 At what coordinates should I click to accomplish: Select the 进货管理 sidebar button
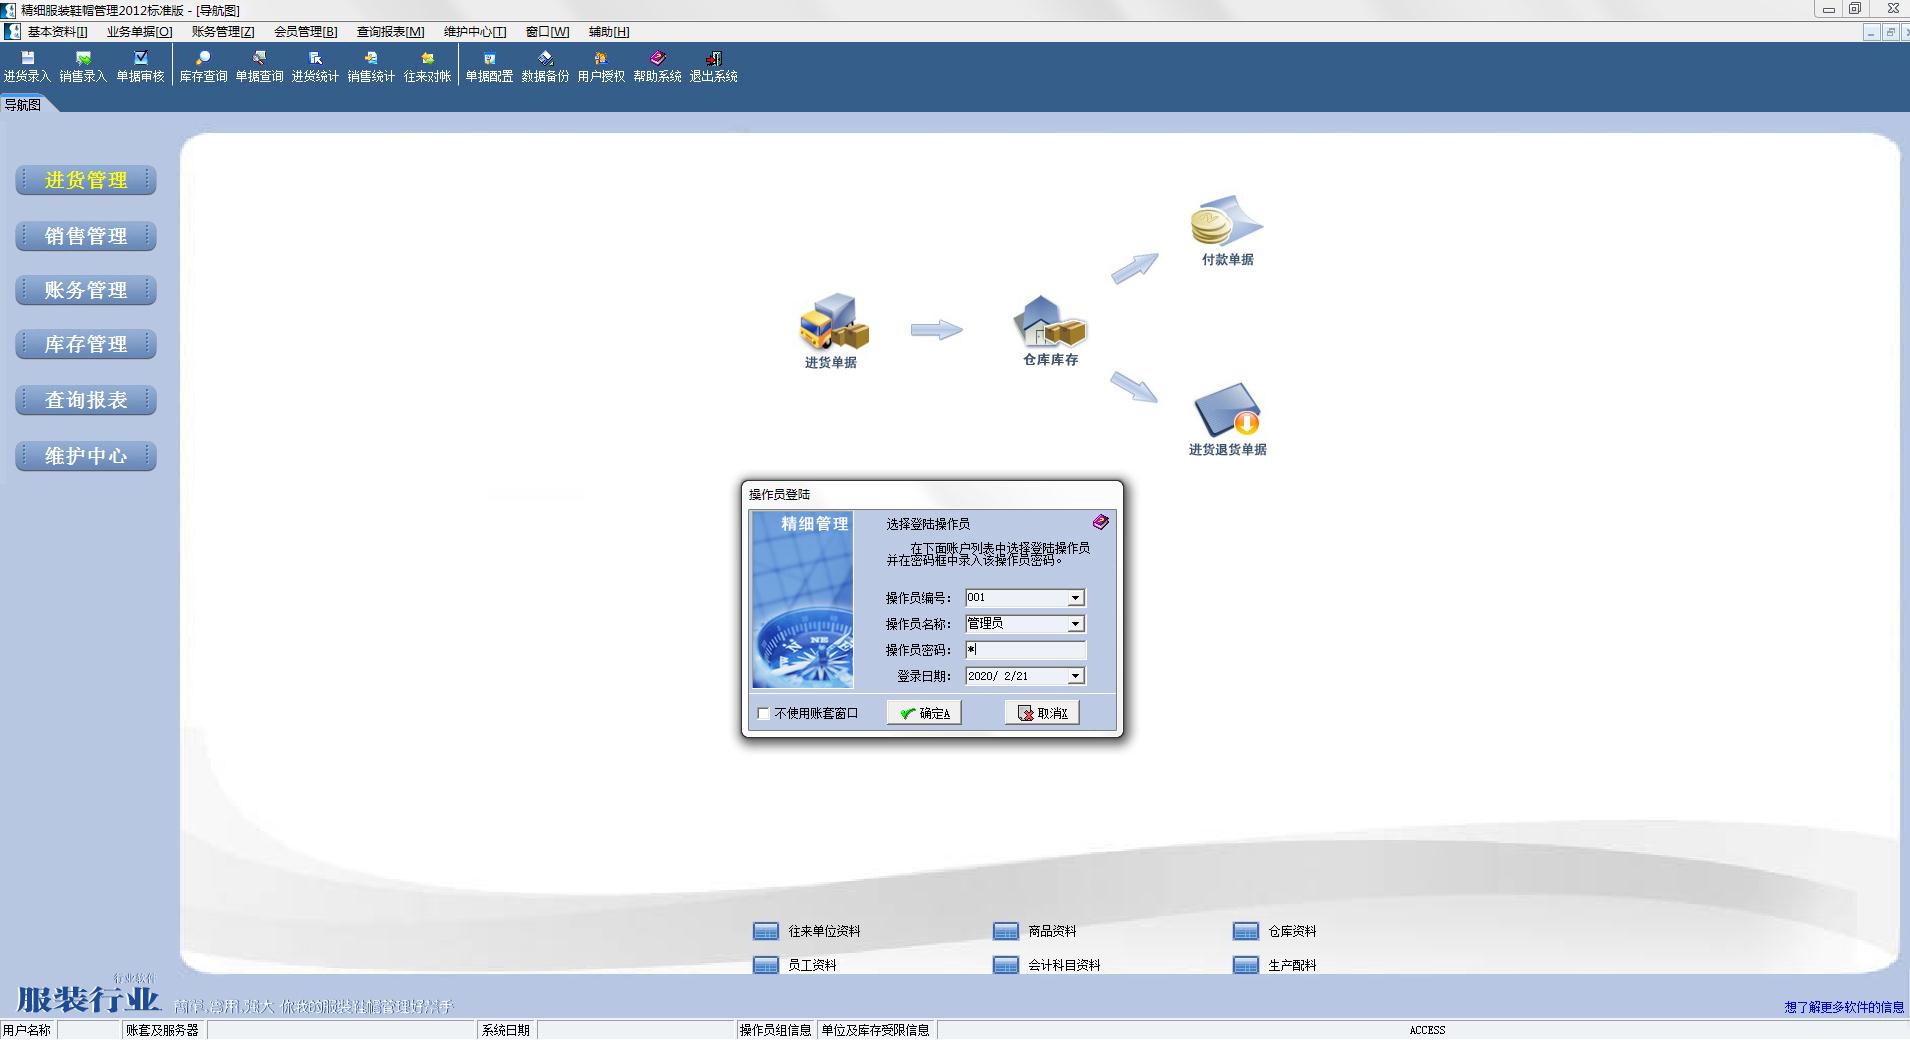(86, 181)
